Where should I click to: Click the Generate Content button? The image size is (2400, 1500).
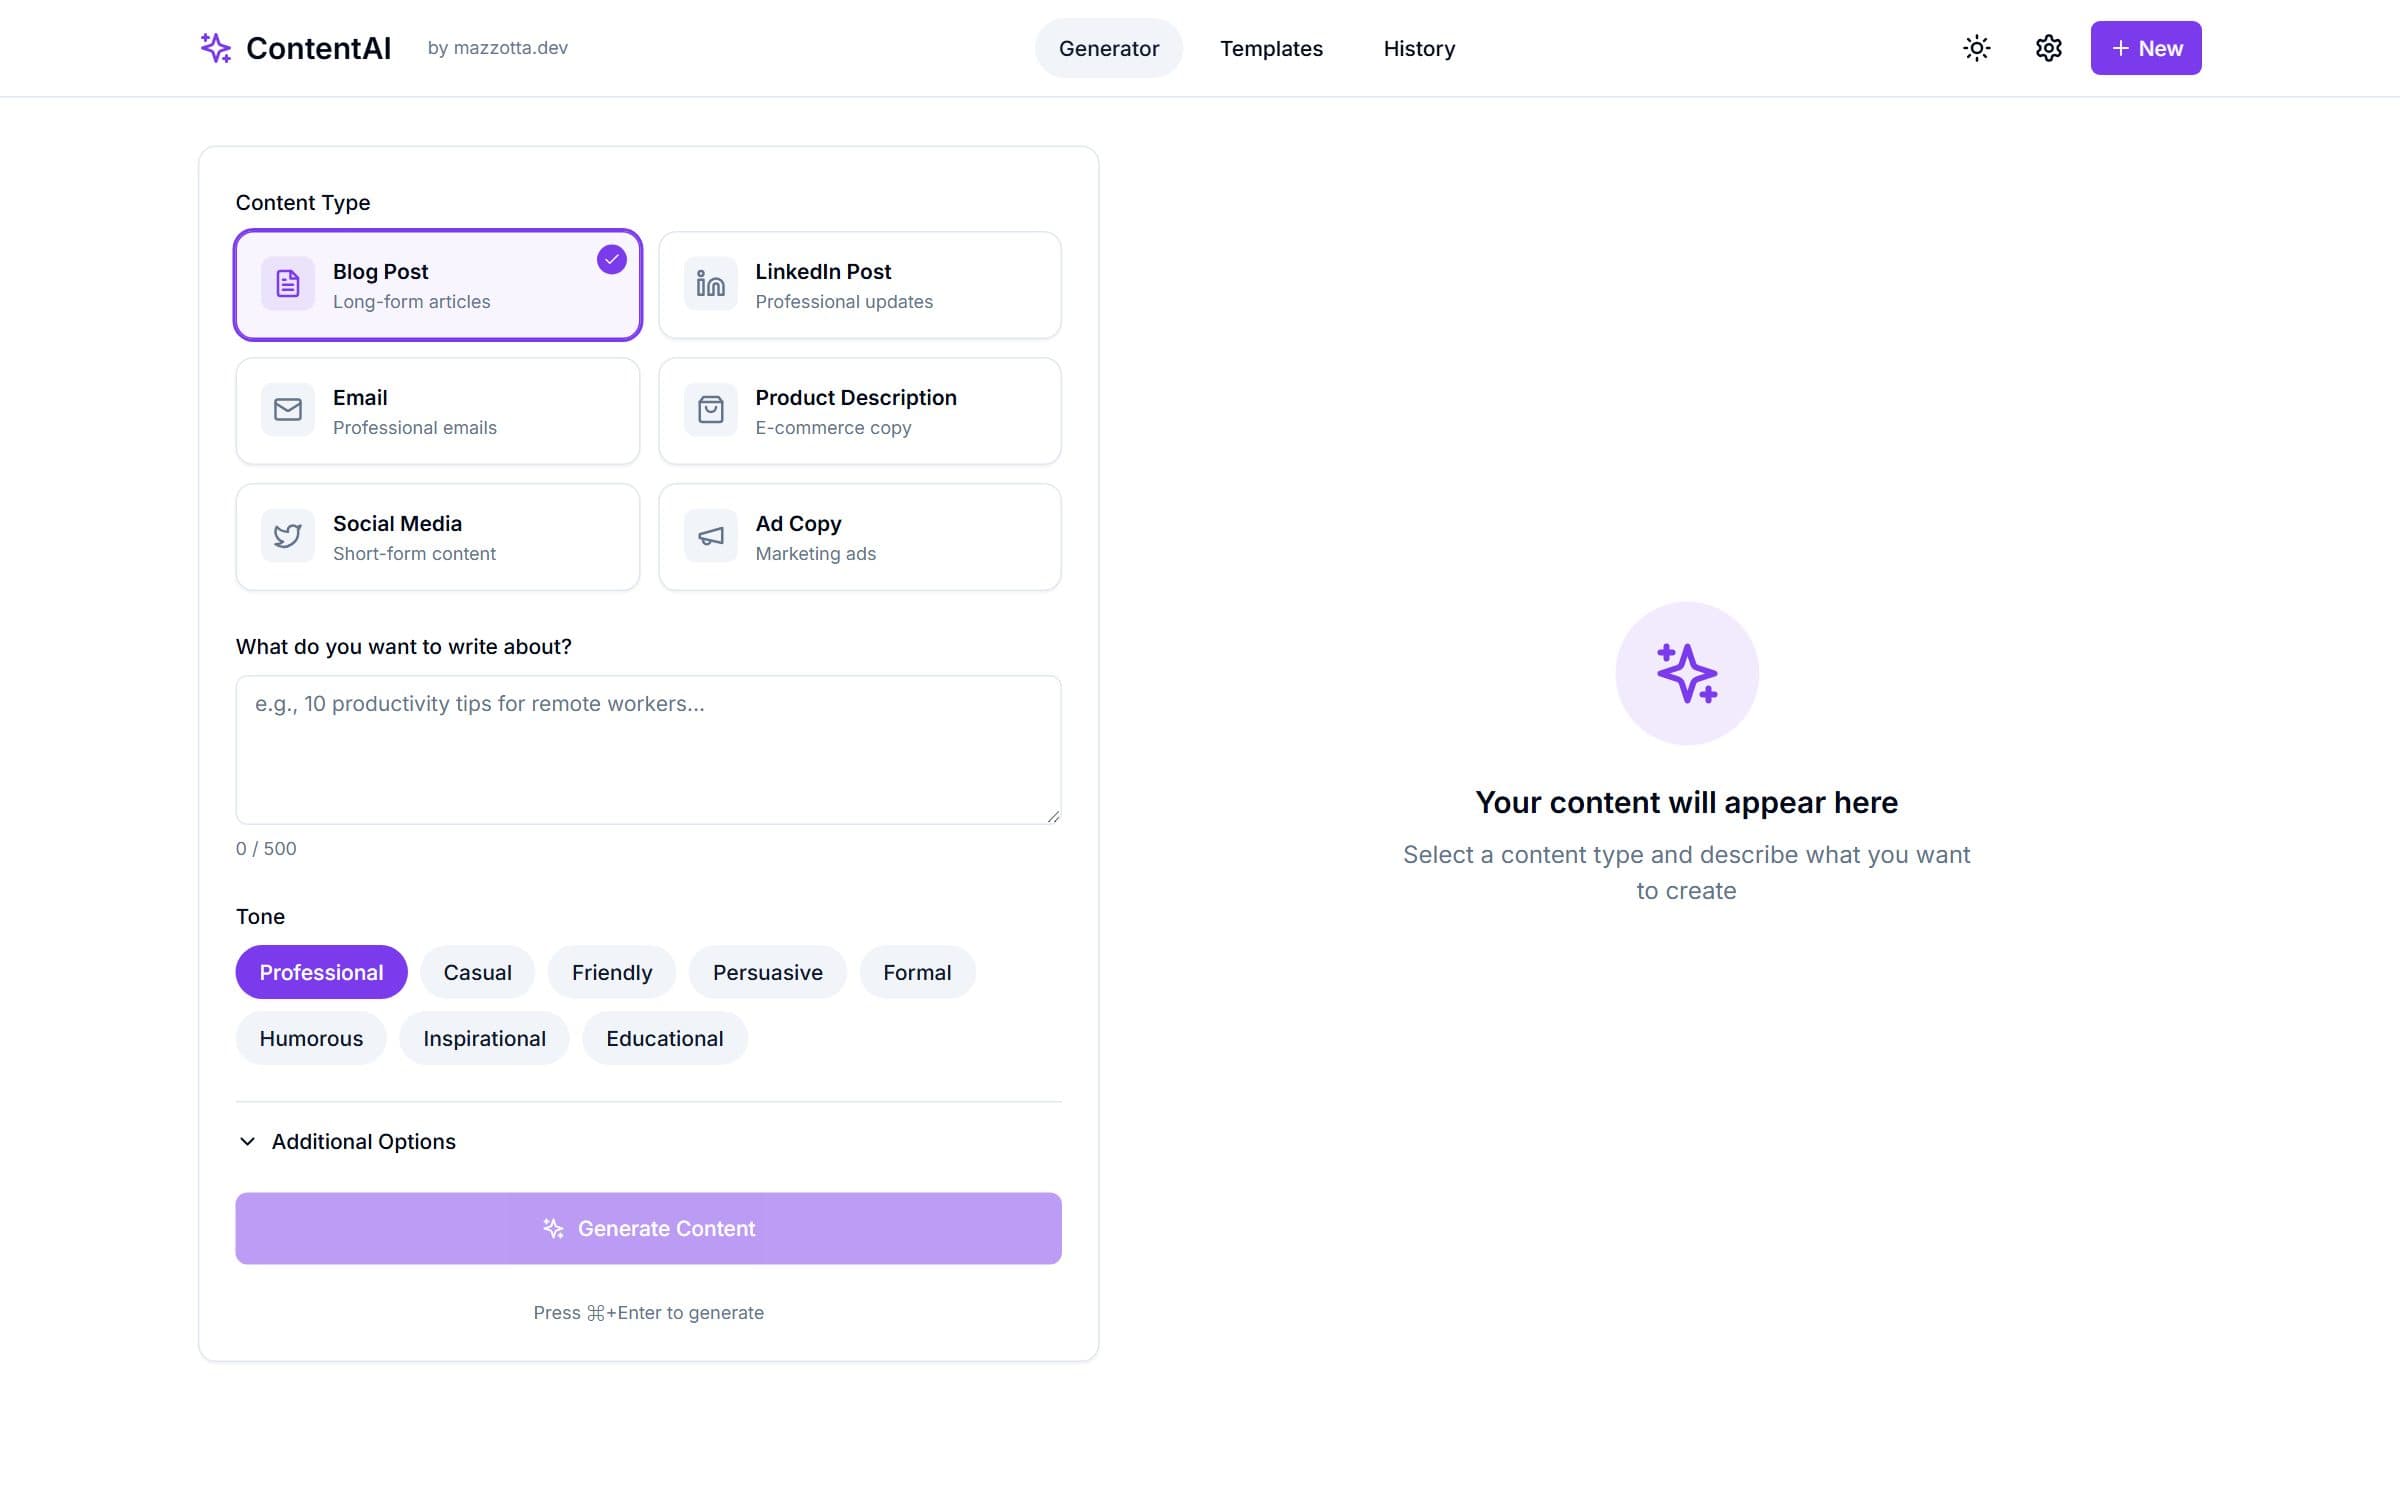649,1228
